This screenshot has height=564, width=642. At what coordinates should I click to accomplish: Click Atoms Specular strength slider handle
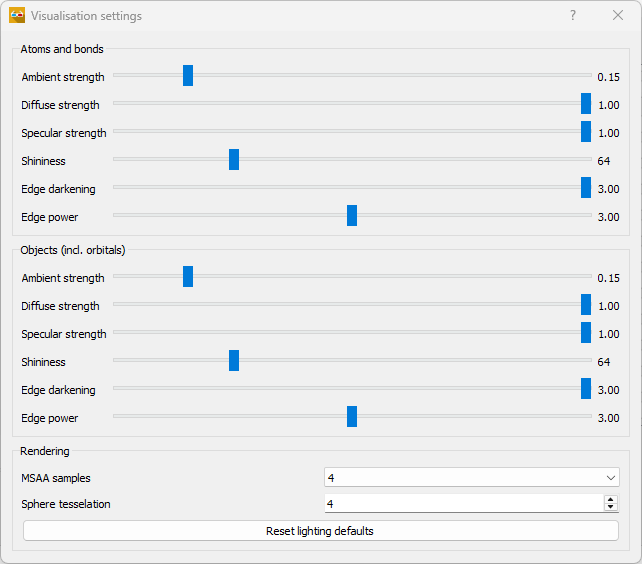tap(586, 132)
